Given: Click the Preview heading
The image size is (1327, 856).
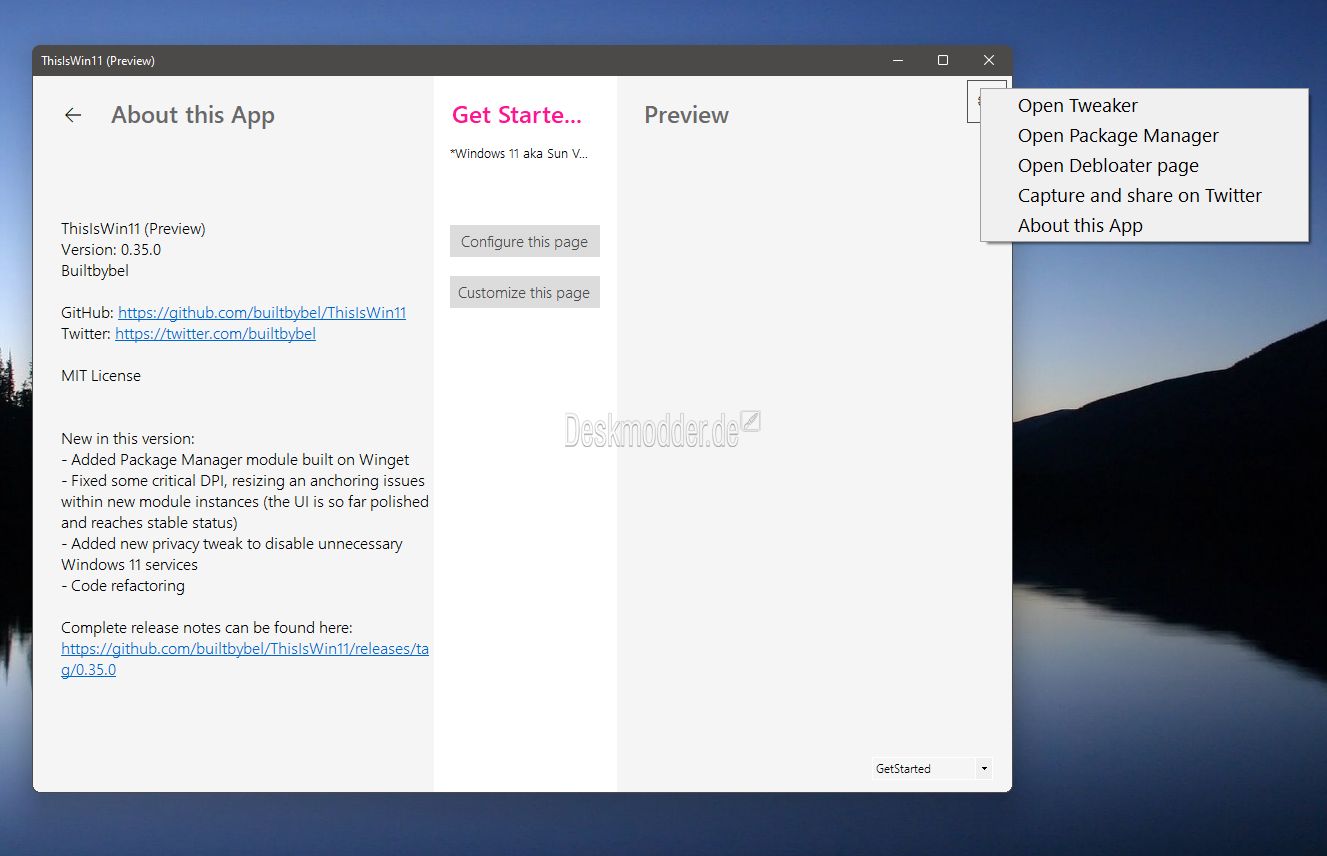Looking at the screenshot, I should 686,115.
